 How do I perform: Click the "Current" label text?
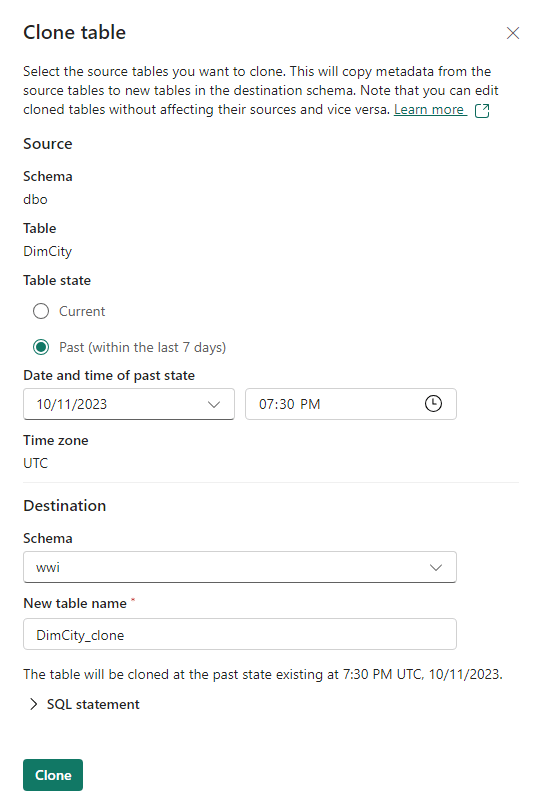point(82,311)
